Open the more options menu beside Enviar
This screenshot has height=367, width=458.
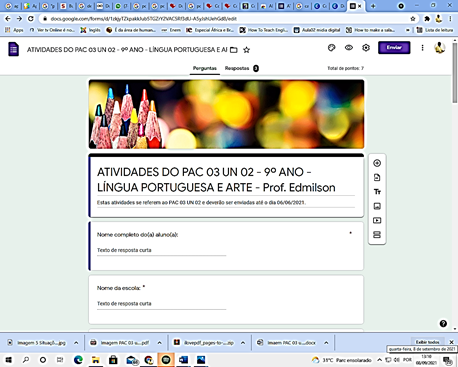point(422,48)
